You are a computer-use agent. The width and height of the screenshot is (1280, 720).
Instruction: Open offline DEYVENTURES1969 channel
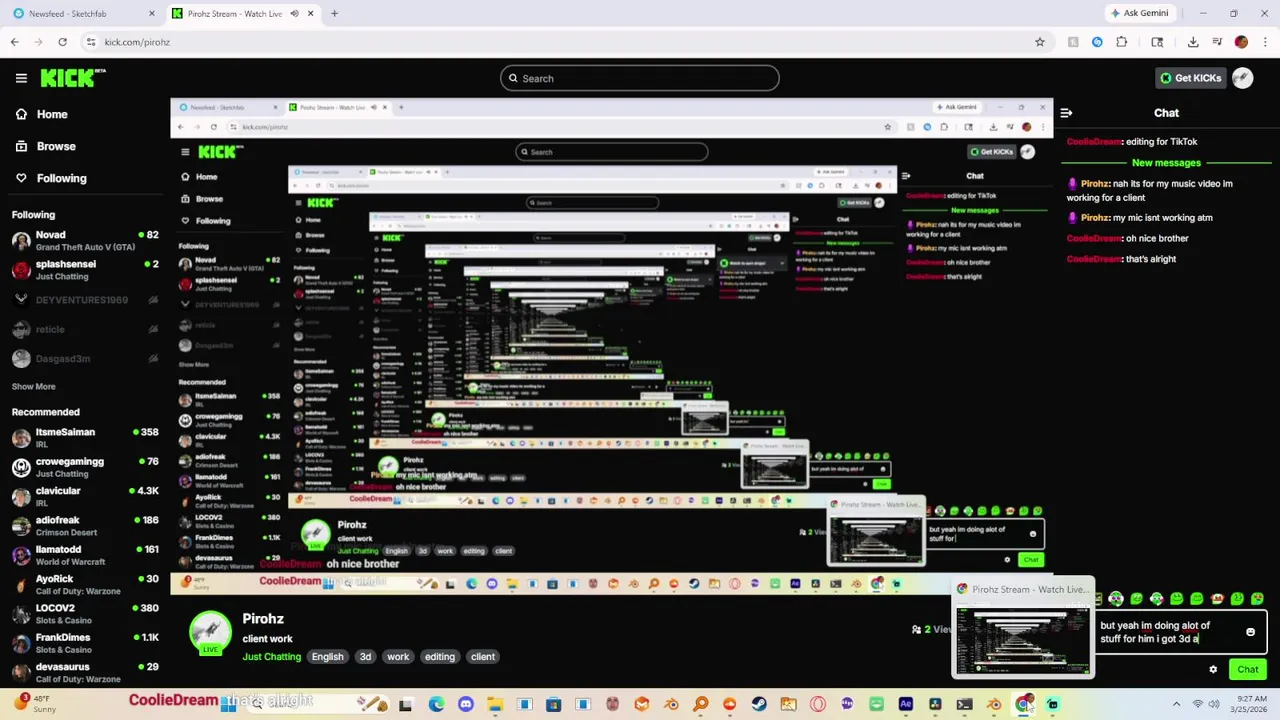(x=85, y=300)
